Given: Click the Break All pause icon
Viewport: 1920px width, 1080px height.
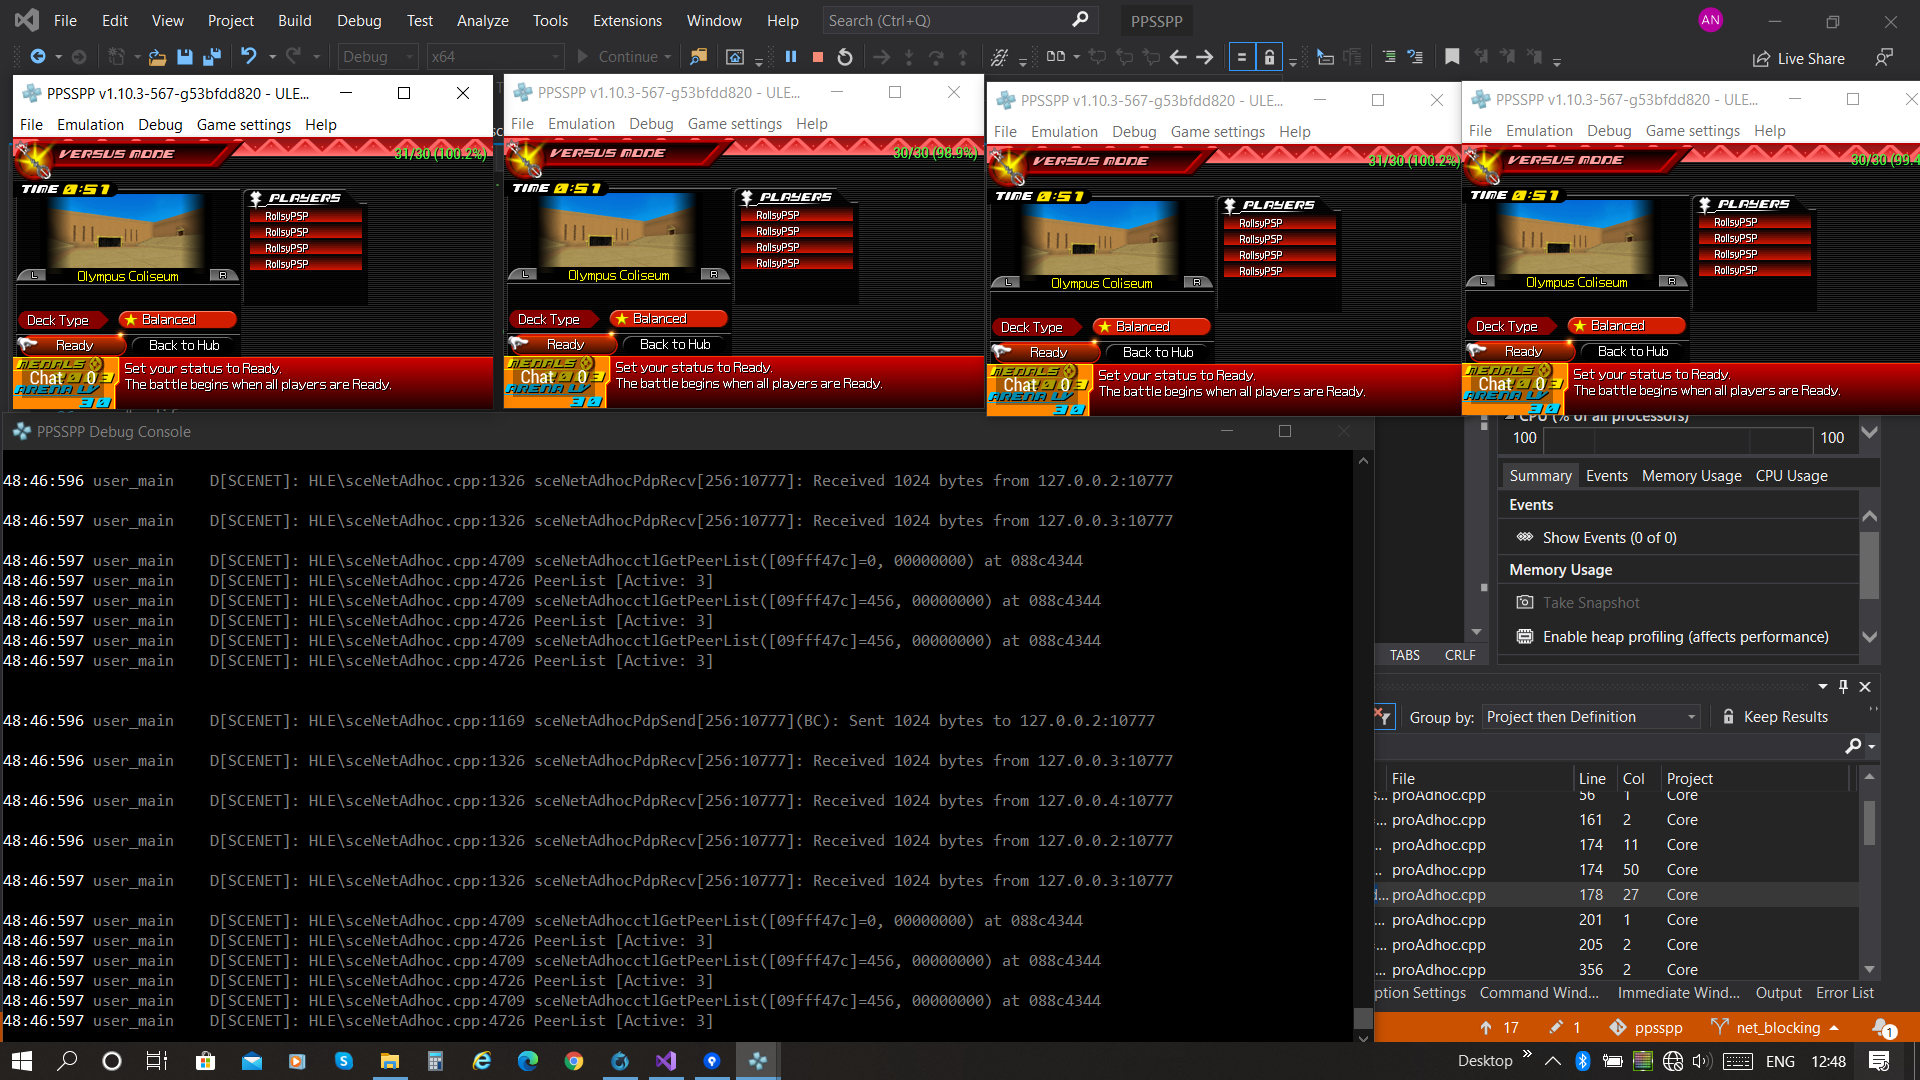Looking at the screenshot, I should 791,57.
